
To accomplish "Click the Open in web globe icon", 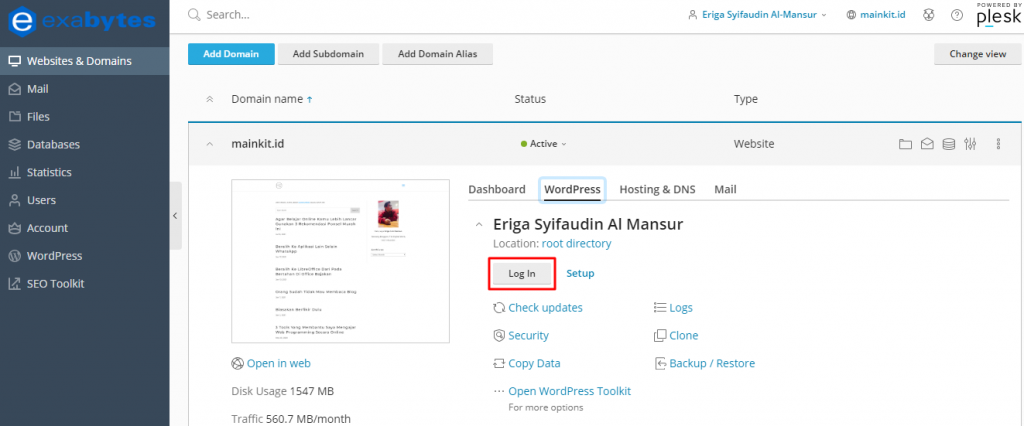I will [x=237, y=363].
